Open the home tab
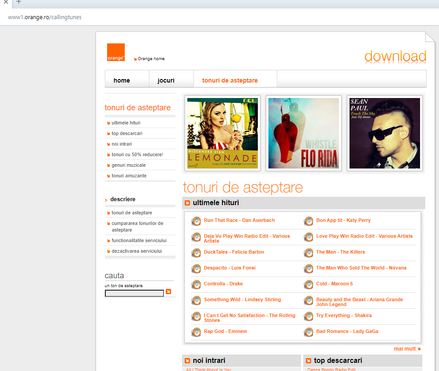The width and height of the screenshot is (439, 371). click(122, 80)
